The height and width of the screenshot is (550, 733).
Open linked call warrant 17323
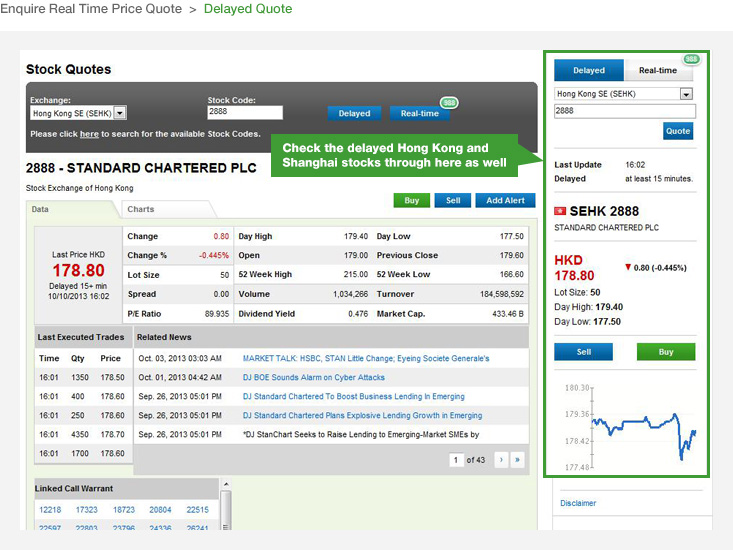[x=86, y=510]
